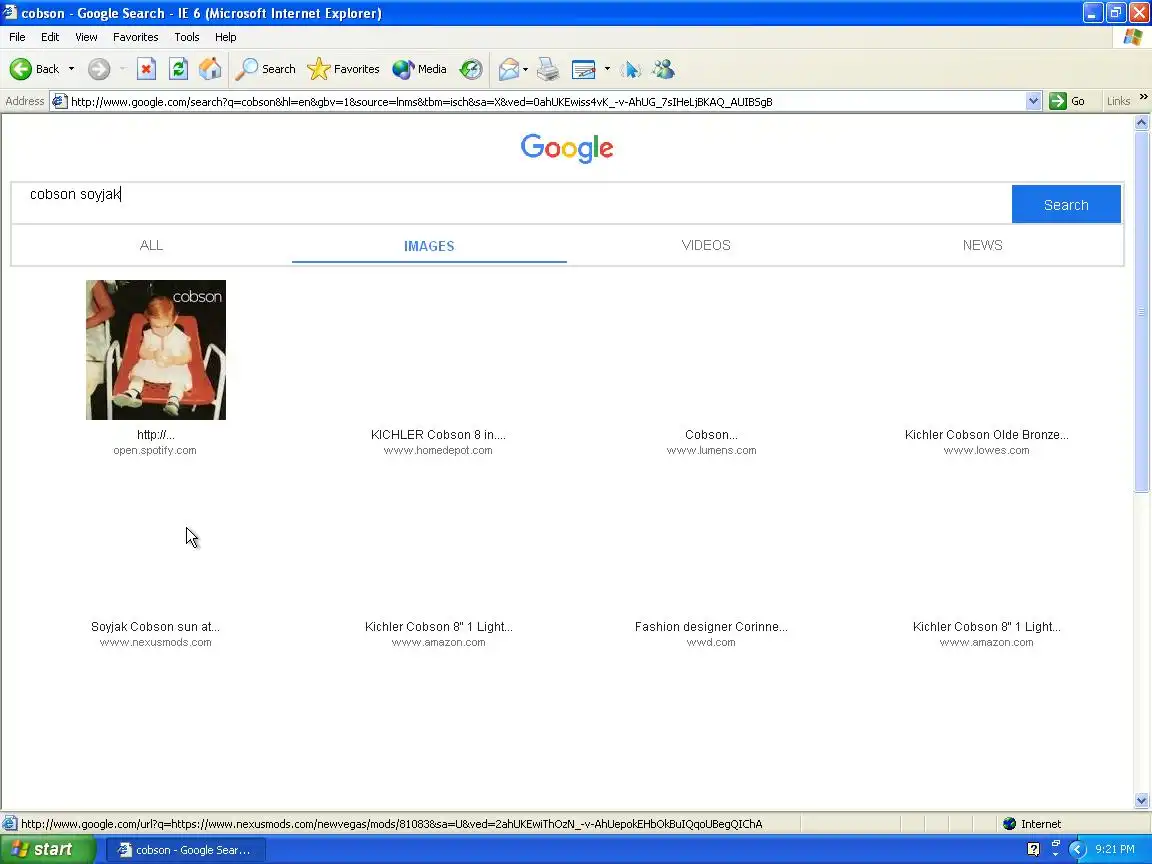
Task: Click the Internet zone globe in the status bar
Action: click(x=1009, y=824)
